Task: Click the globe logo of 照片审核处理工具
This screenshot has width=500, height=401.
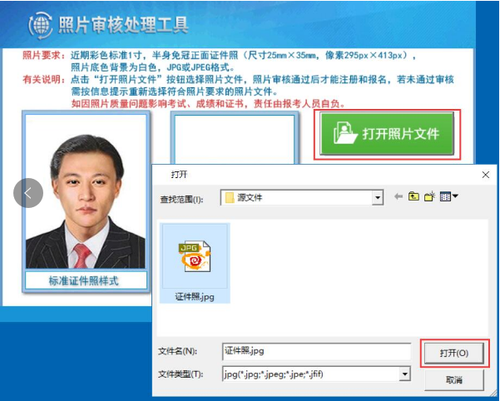Action: (41, 25)
